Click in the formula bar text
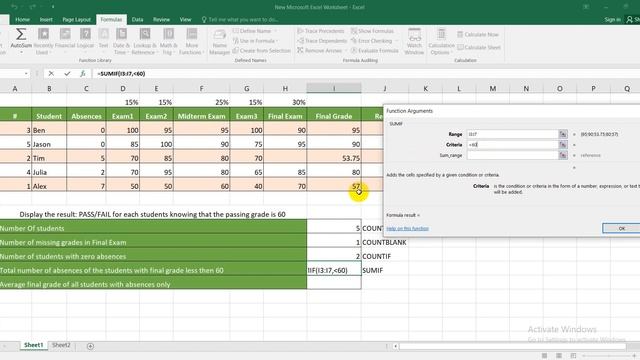The image size is (640, 360). pyautogui.click(x=121, y=74)
